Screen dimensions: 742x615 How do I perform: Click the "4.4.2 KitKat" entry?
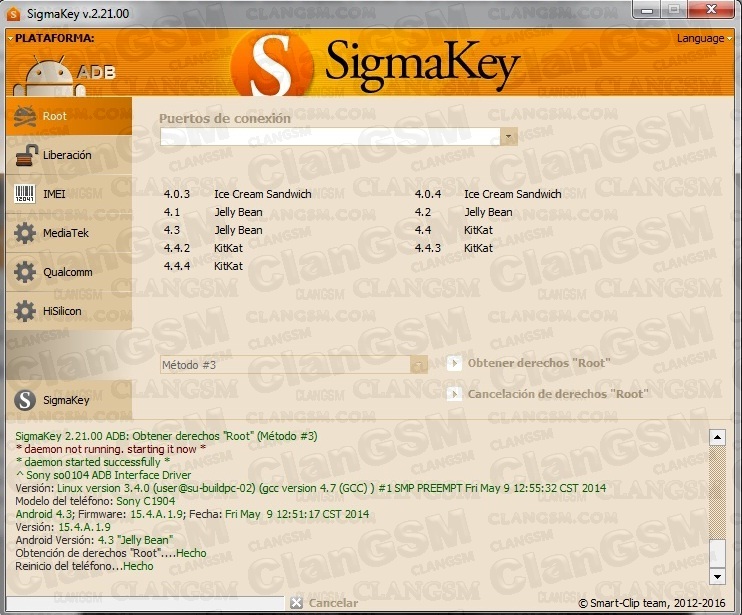point(203,248)
